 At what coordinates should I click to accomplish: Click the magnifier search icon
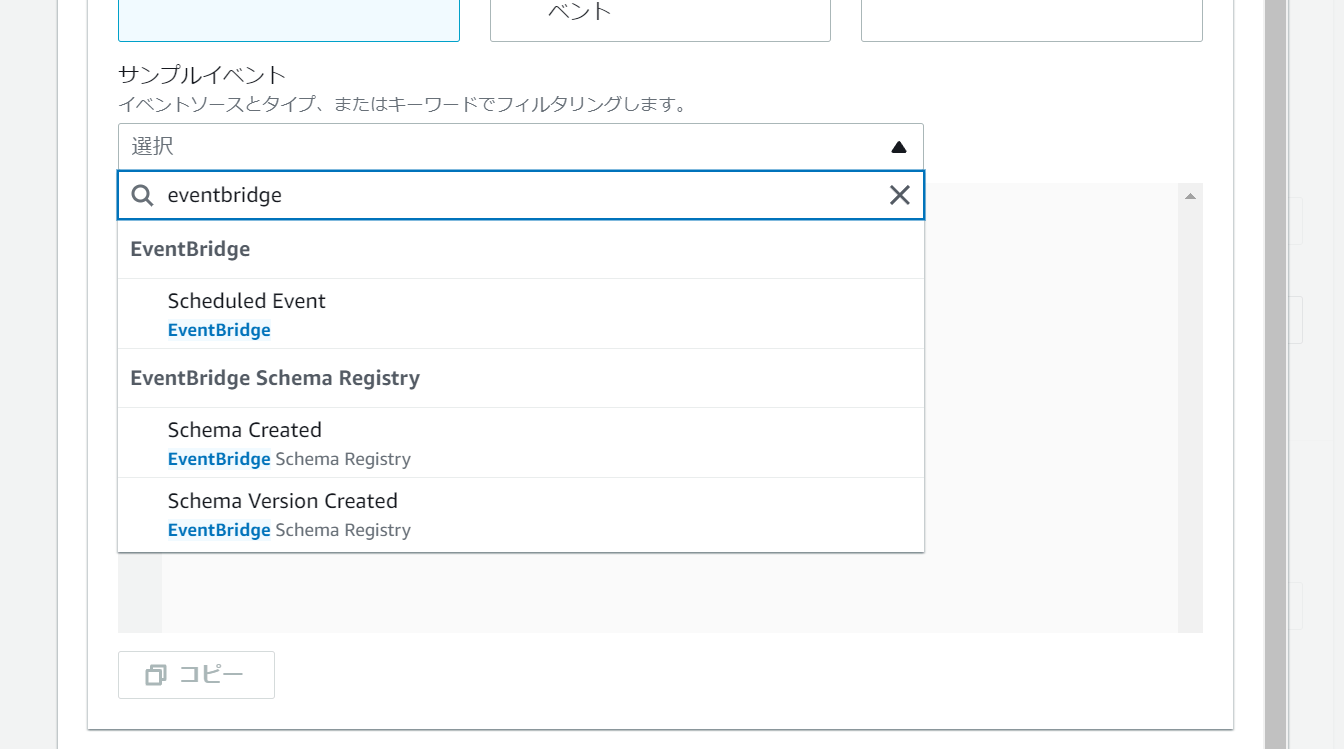143,195
